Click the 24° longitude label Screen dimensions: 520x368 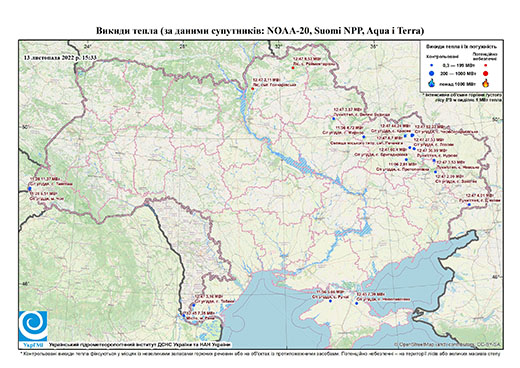pos(87,46)
